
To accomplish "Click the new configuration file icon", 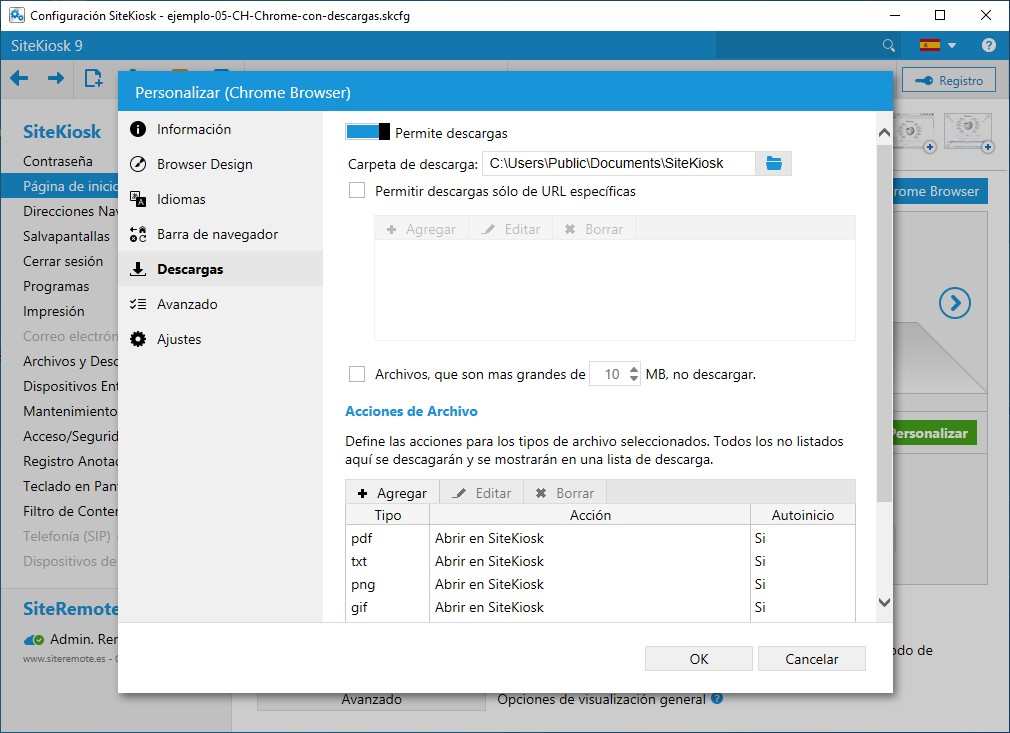I will tap(93, 79).
